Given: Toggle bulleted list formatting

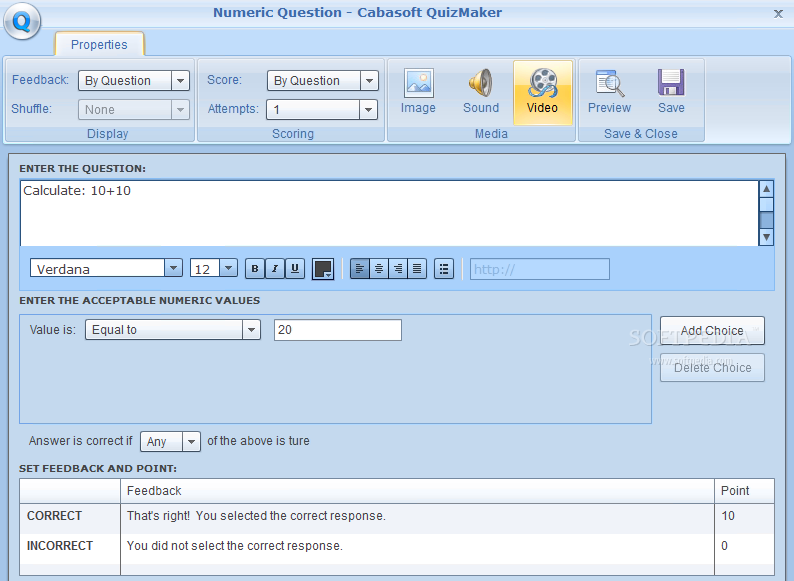Looking at the screenshot, I should click(444, 268).
